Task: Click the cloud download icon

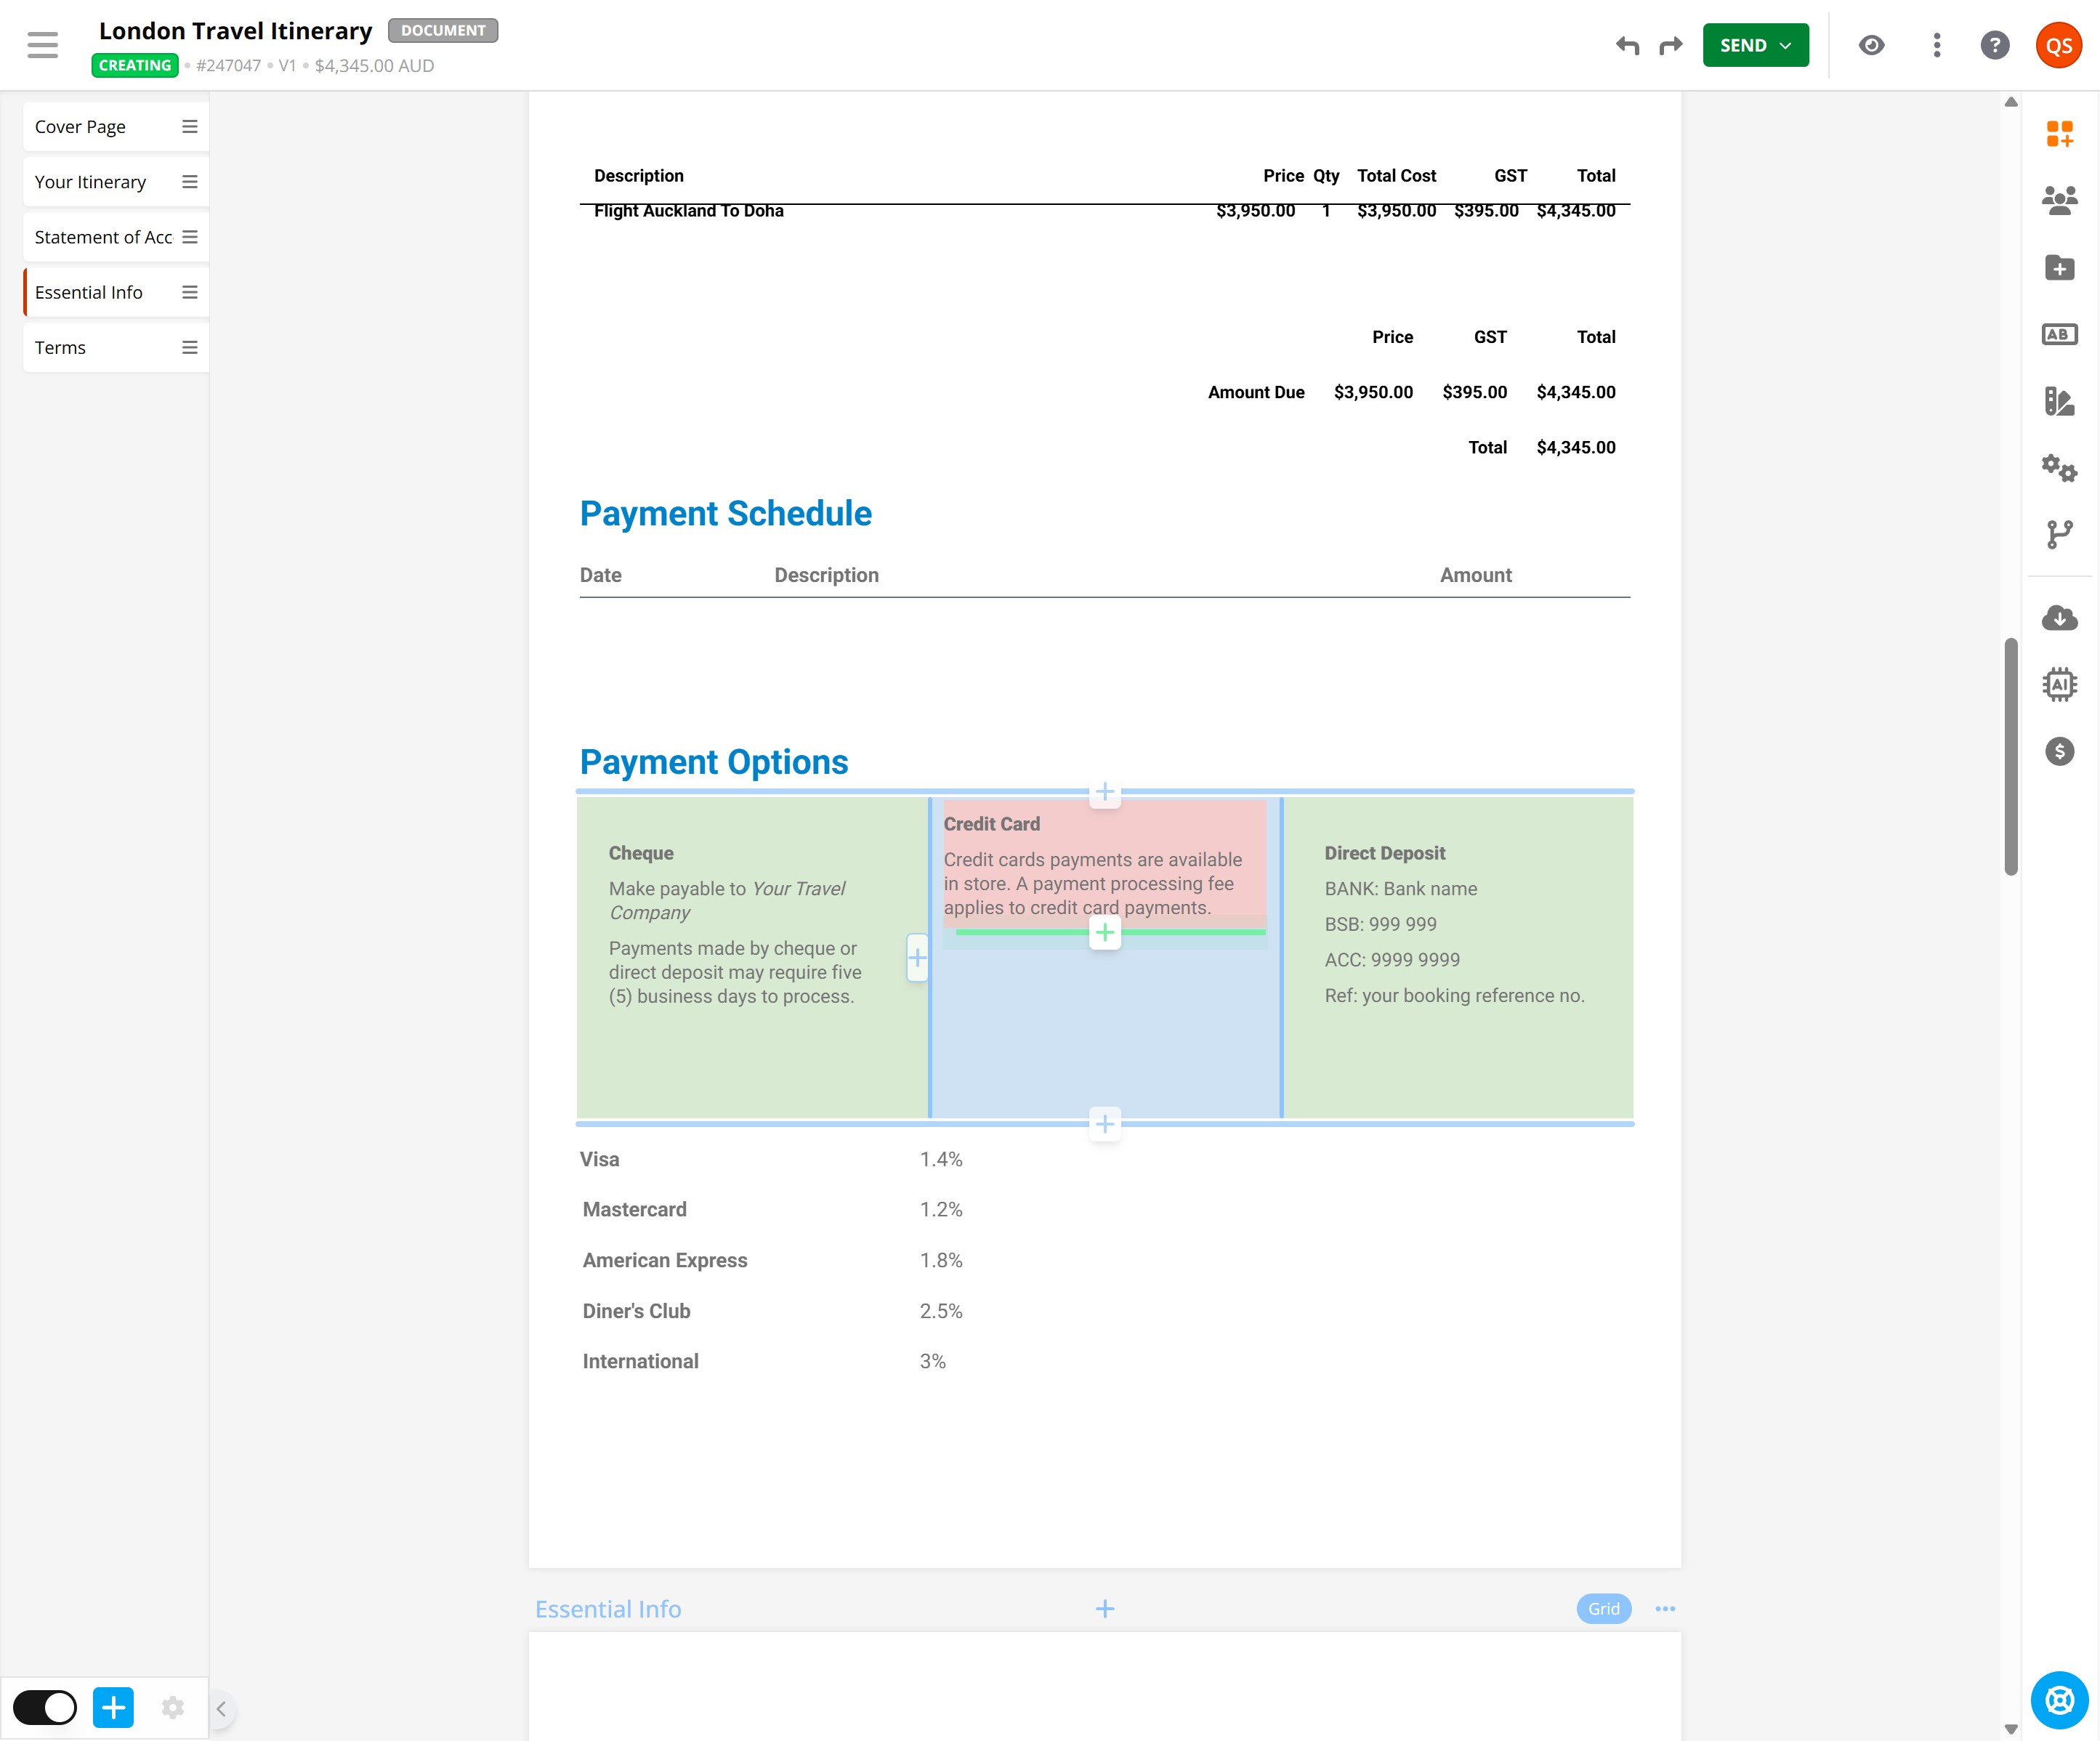Action: pos(2059,618)
